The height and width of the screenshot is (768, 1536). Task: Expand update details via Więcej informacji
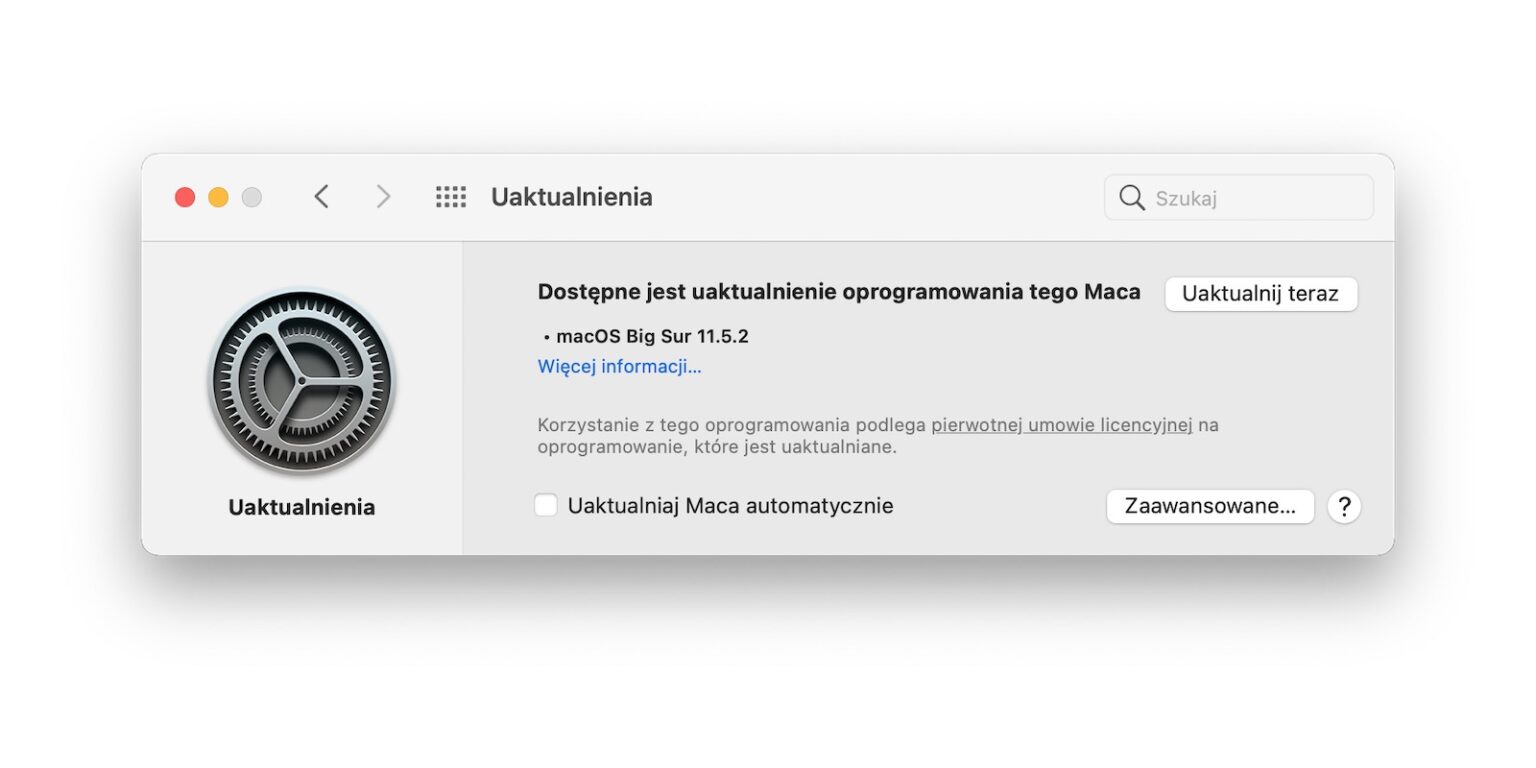(x=619, y=366)
